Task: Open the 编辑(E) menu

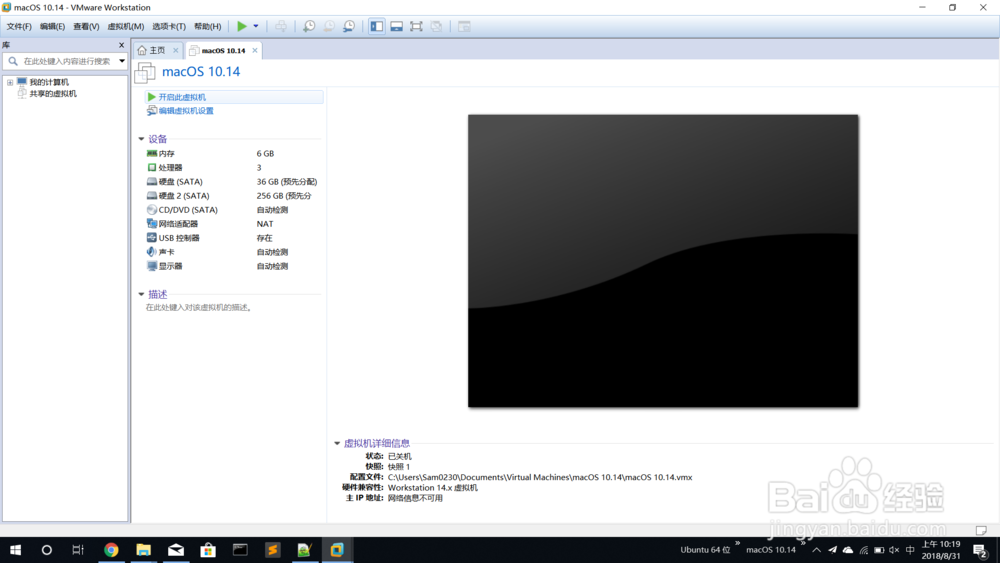Action: click(x=52, y=26)
